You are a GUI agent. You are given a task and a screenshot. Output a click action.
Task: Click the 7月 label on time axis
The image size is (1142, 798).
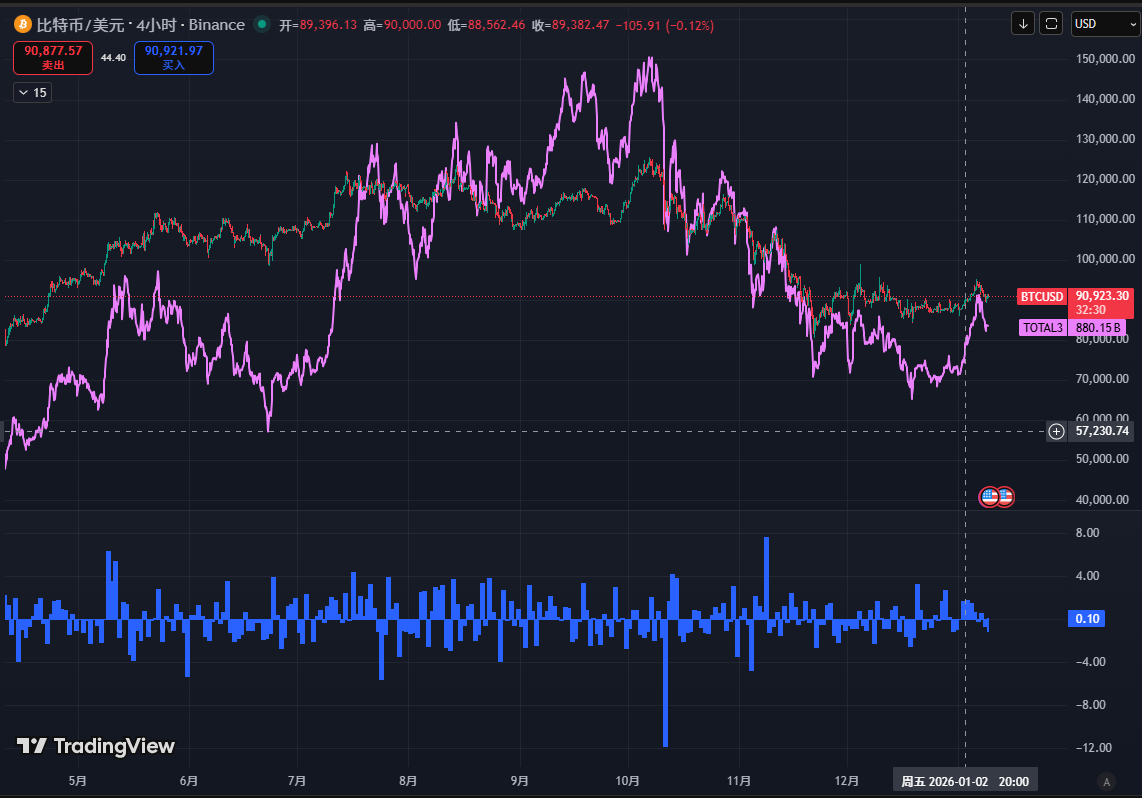(x=296, y=781)
